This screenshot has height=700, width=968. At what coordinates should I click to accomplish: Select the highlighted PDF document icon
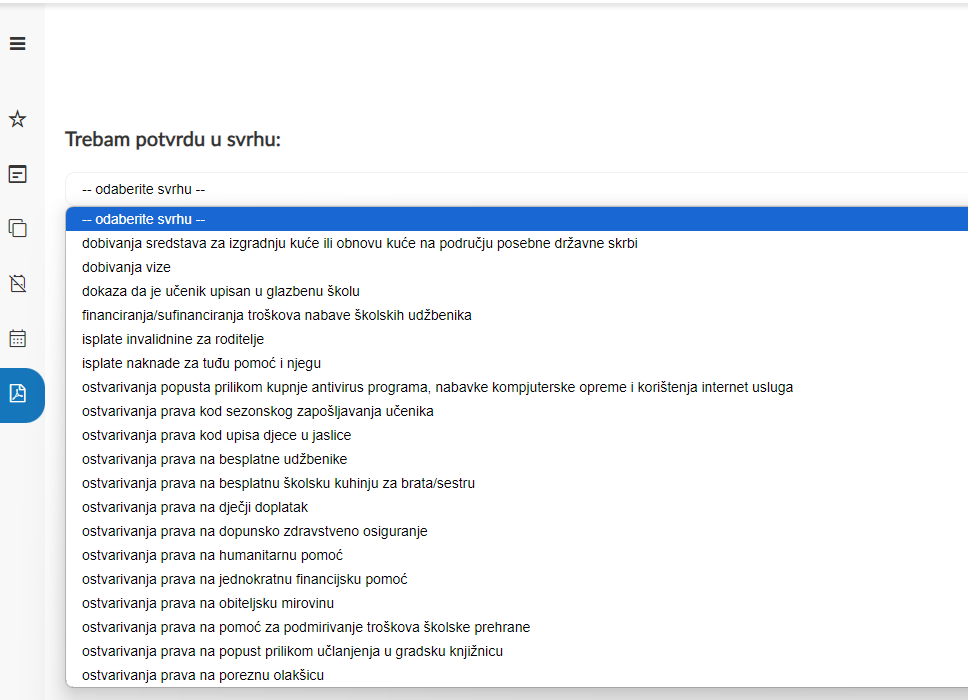[18, 393]
